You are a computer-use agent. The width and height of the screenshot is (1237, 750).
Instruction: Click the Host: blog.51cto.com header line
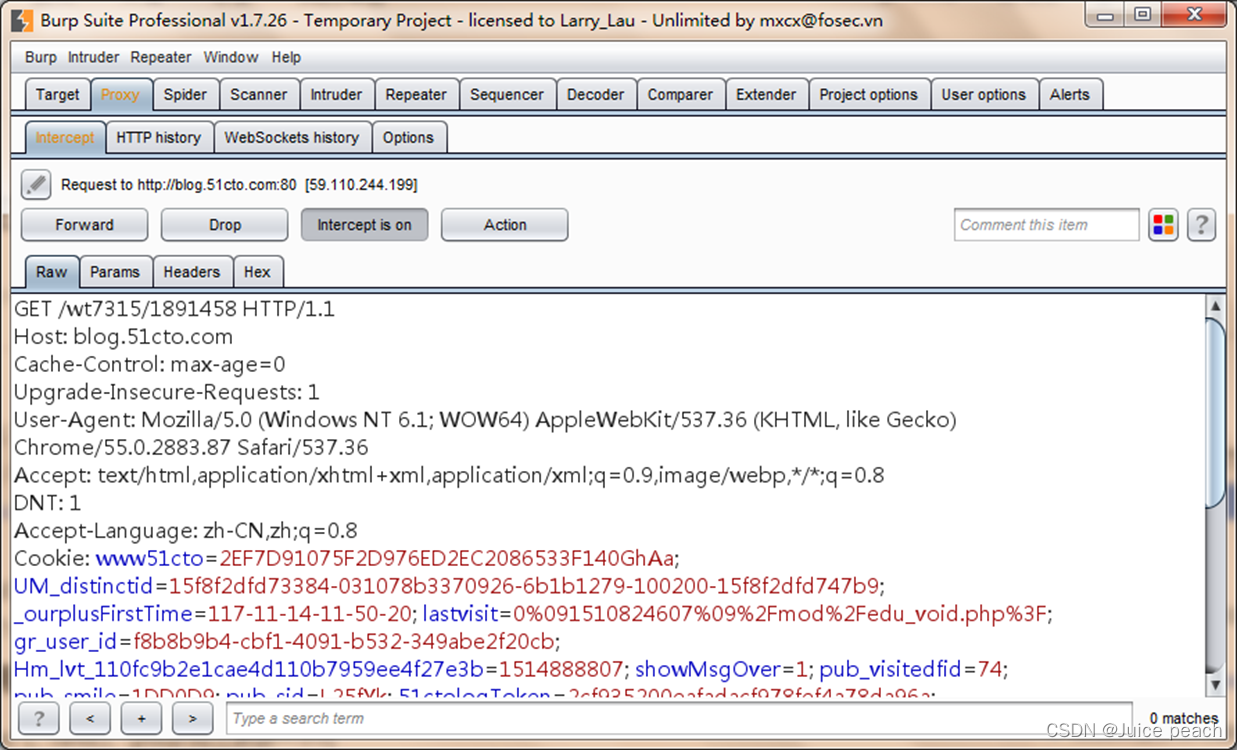[x=123, y=337]
